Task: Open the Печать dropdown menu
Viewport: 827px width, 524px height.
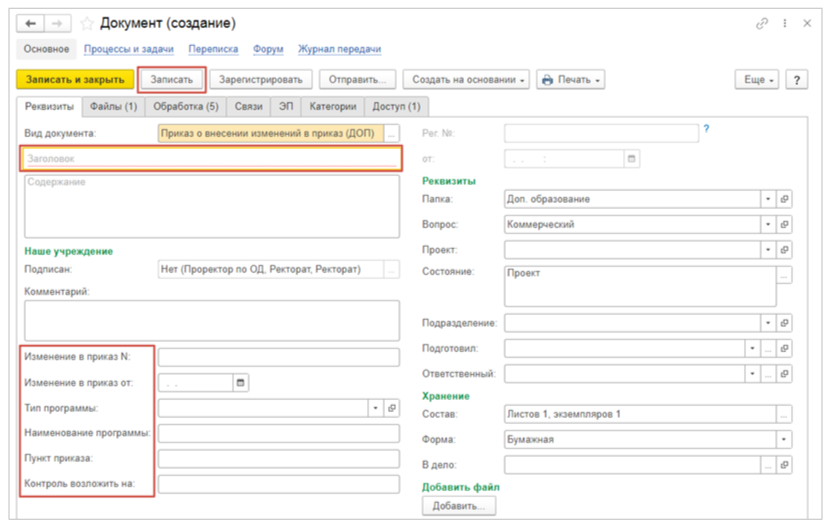Action: point(571,80)
